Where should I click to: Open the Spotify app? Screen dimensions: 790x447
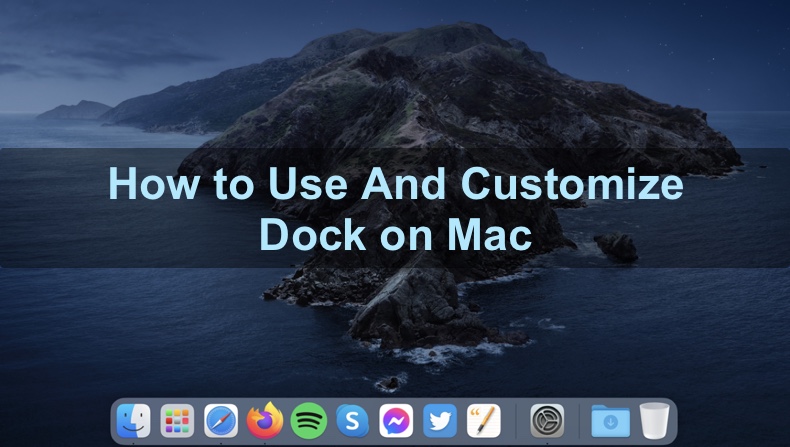pyautogui.click(x=309, y=421)
